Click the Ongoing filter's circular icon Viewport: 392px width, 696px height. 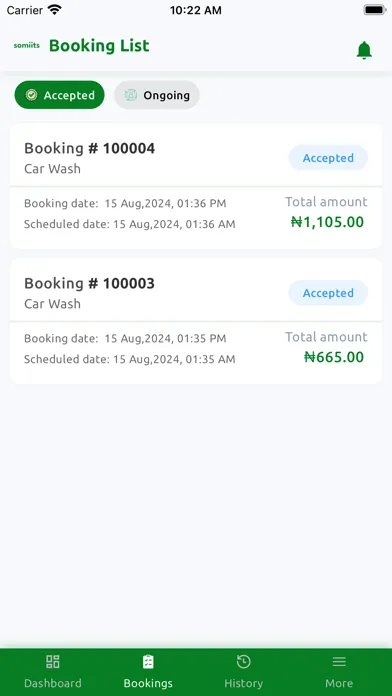pyautogui.click(x=131, y=95)
